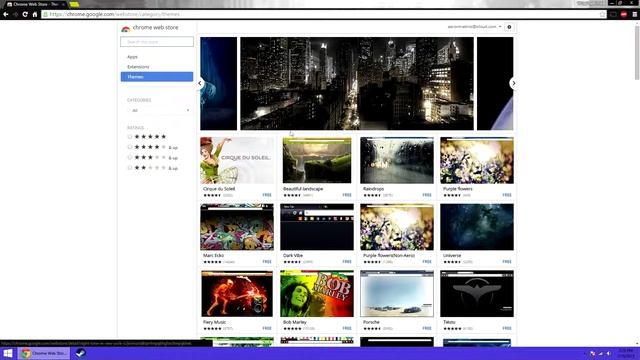This screenshot has width=640, height=360.
Task: Go to Apps section
Action: click(x=132, y=57)
